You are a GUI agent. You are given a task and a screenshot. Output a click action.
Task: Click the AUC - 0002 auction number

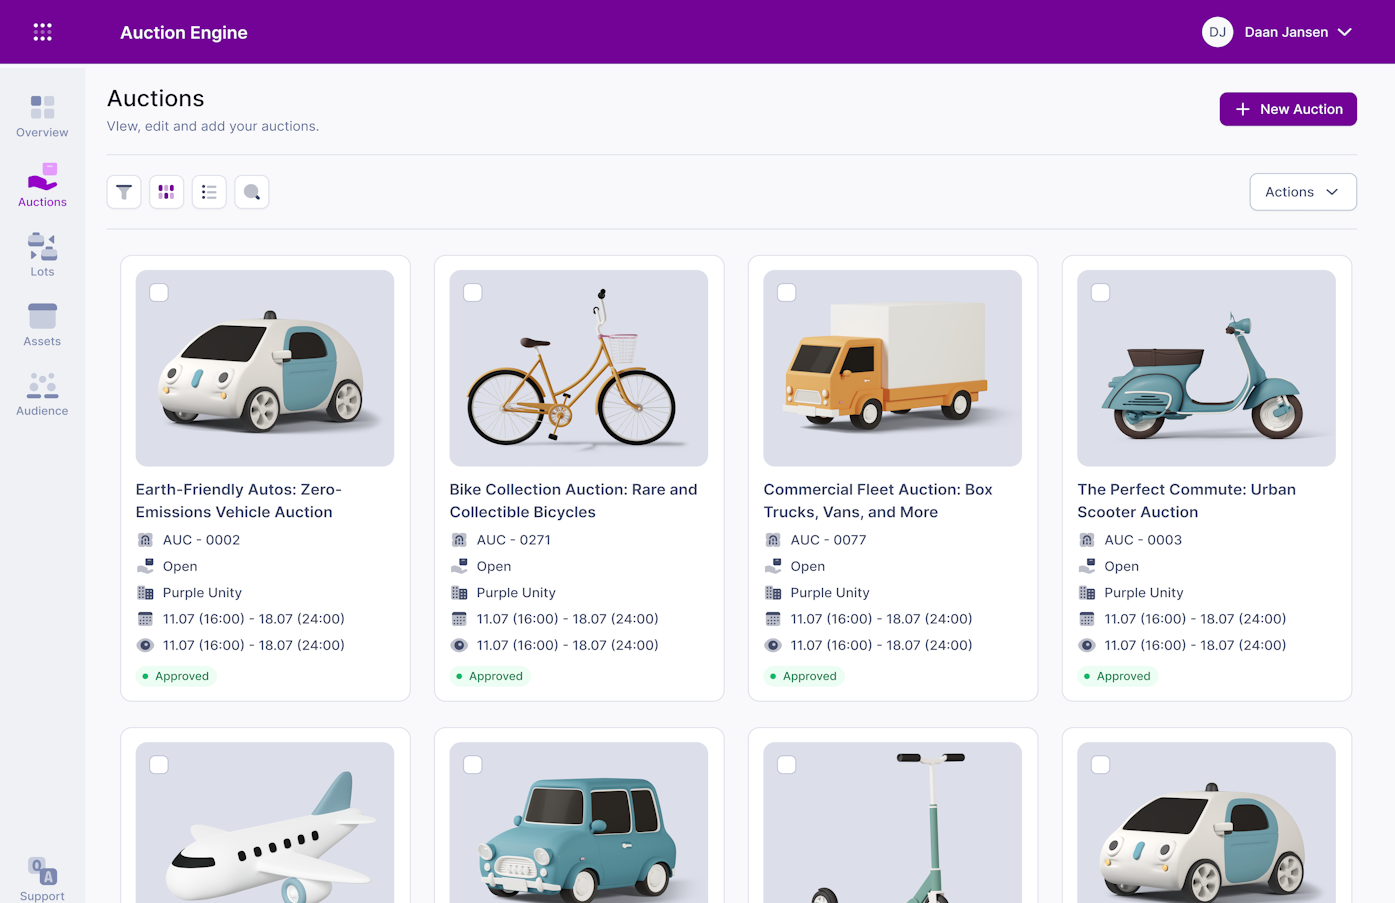point(201,540)
